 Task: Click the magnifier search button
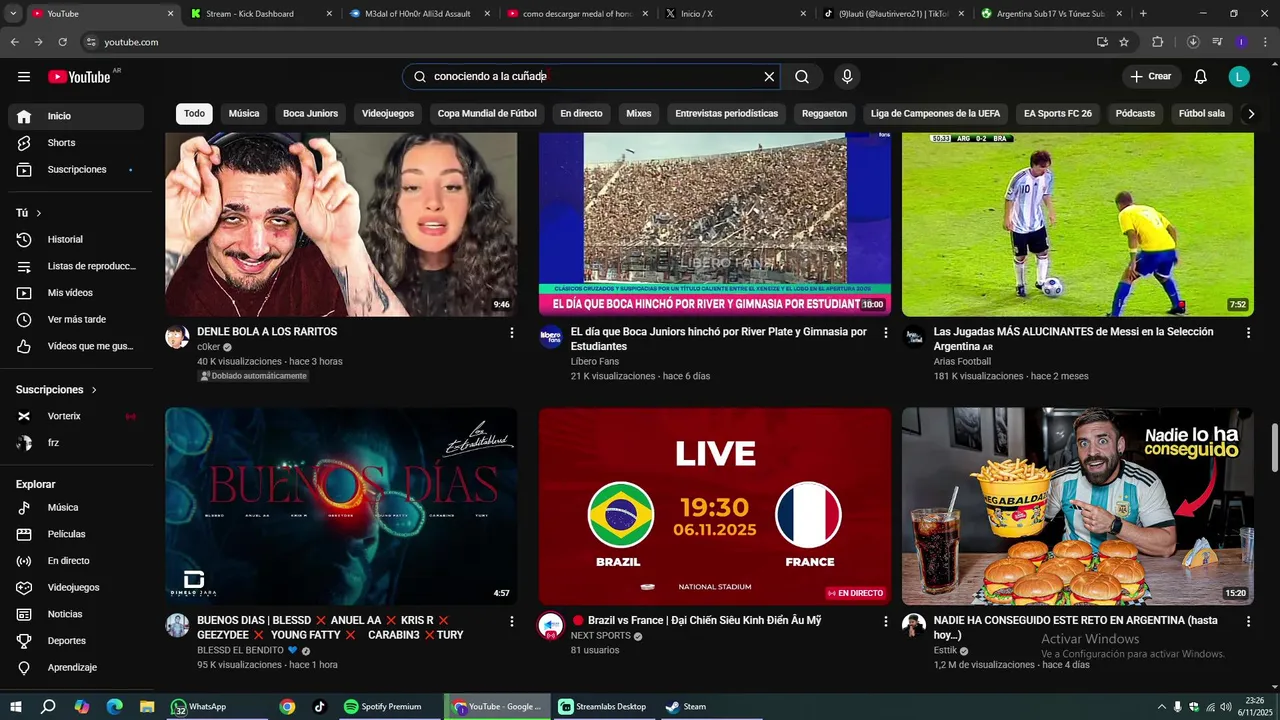coord(802,77)
